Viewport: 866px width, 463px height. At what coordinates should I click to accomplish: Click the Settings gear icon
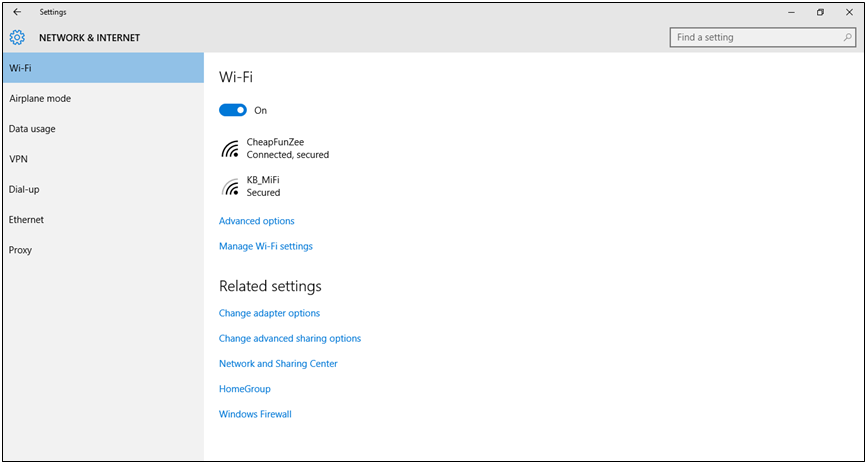coord(18,38)
